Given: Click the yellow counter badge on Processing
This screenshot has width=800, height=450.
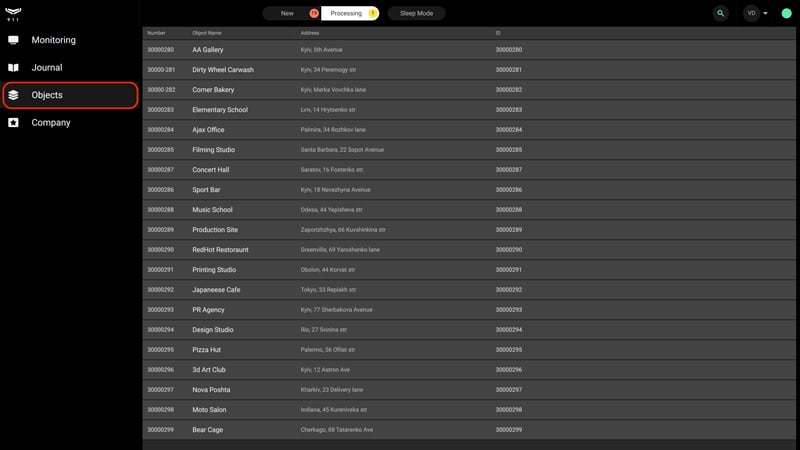Looking at the screenshot, I should click(x=373, y=13).
